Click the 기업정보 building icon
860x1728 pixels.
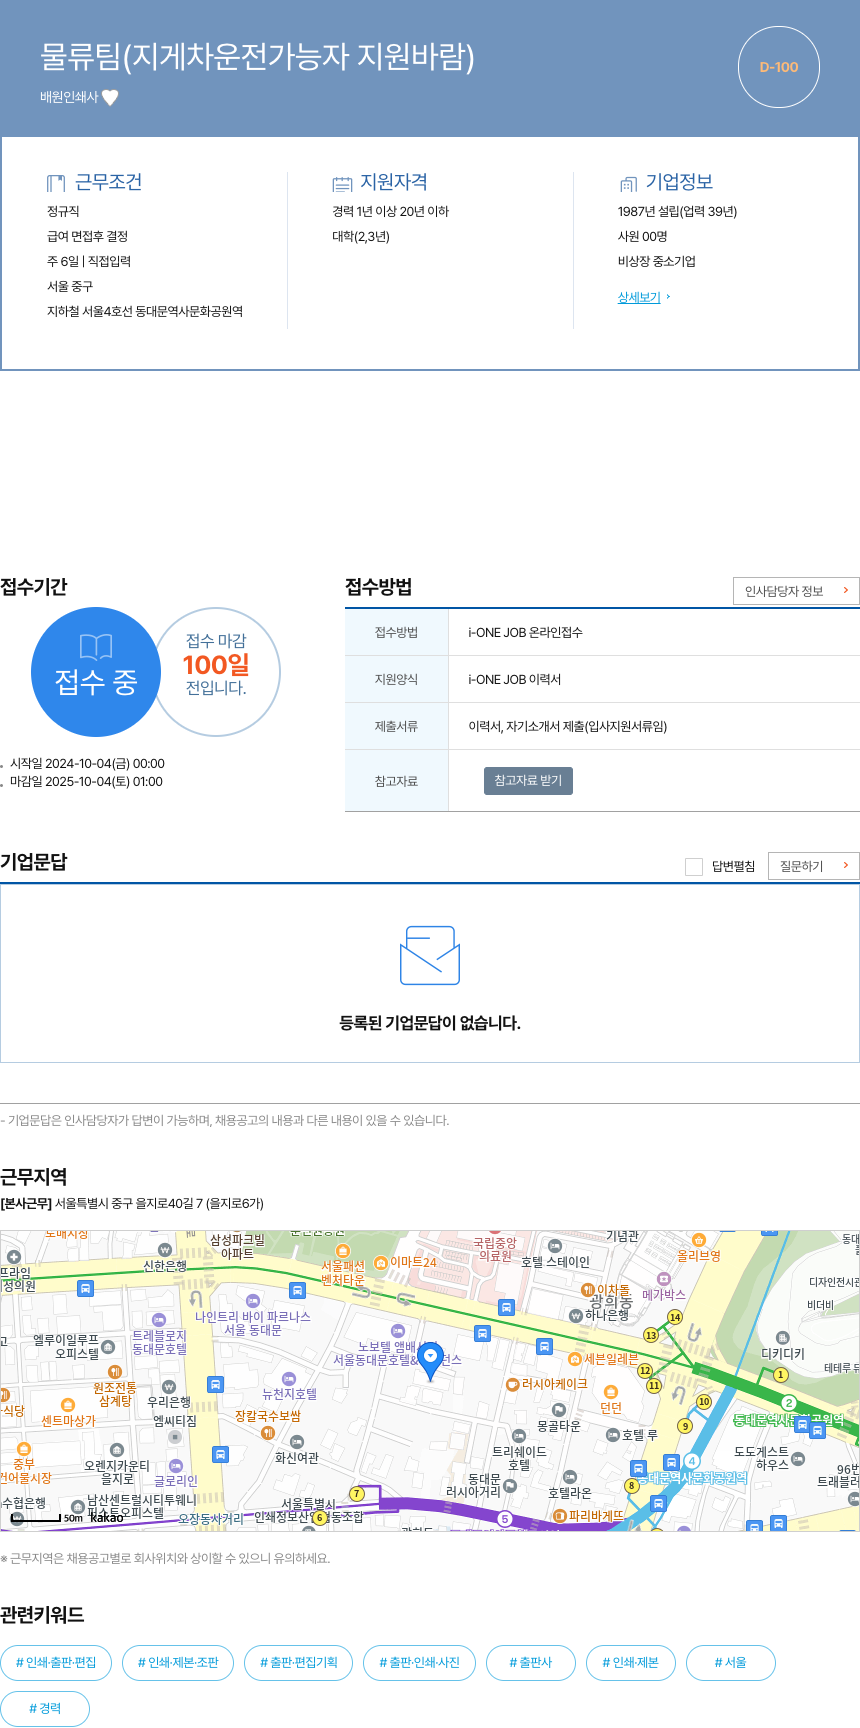click(x=628, y=183)
